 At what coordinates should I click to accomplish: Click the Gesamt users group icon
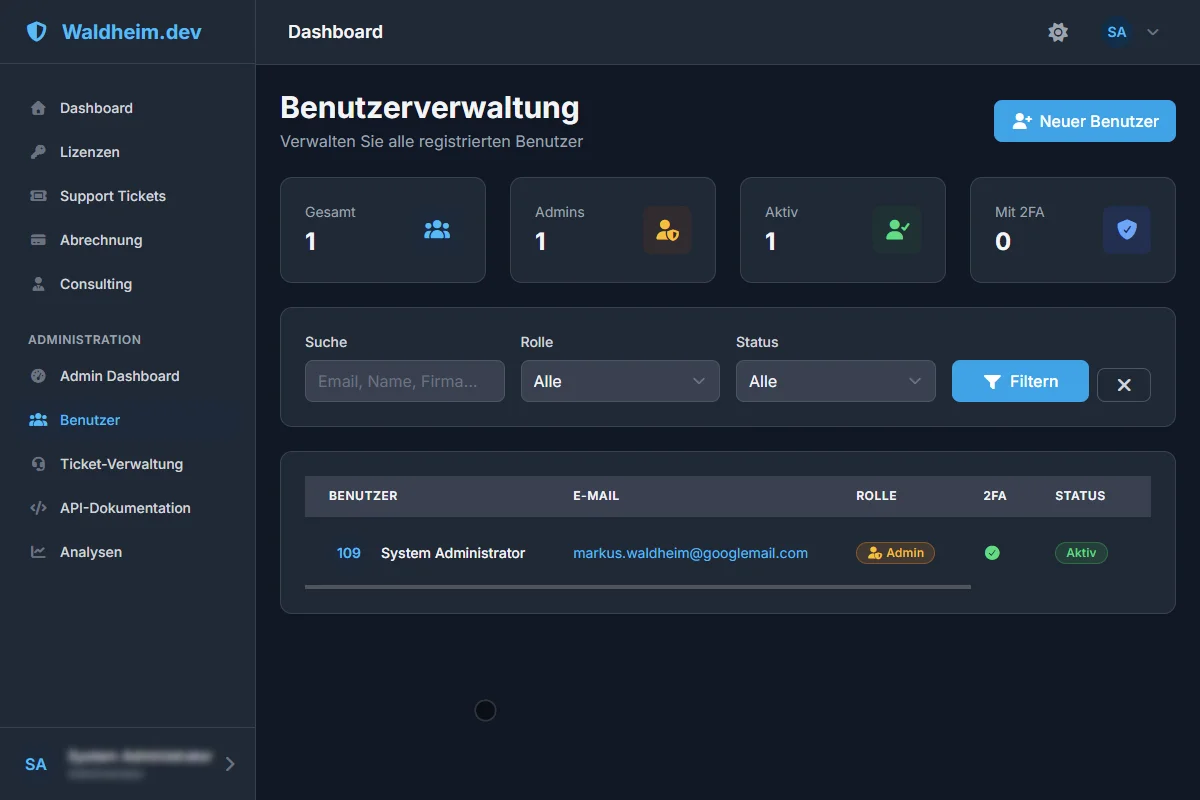point(437,230)
